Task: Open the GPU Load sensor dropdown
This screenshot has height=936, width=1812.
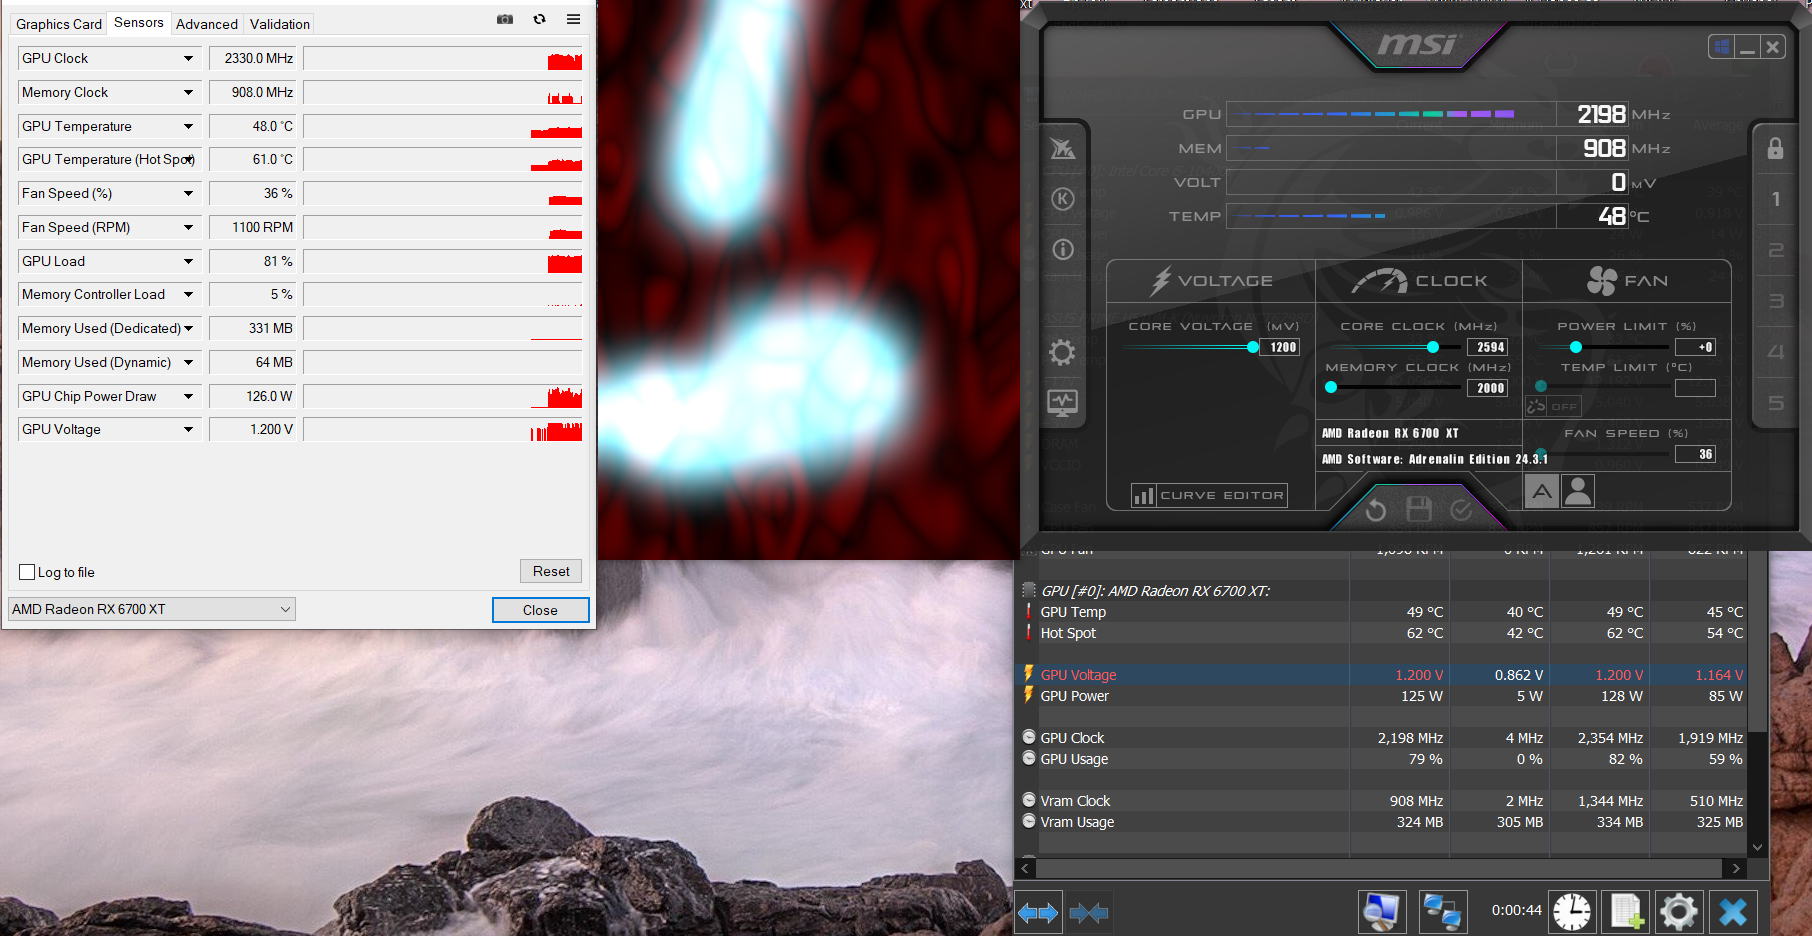Action: click(x=188, y=262)
